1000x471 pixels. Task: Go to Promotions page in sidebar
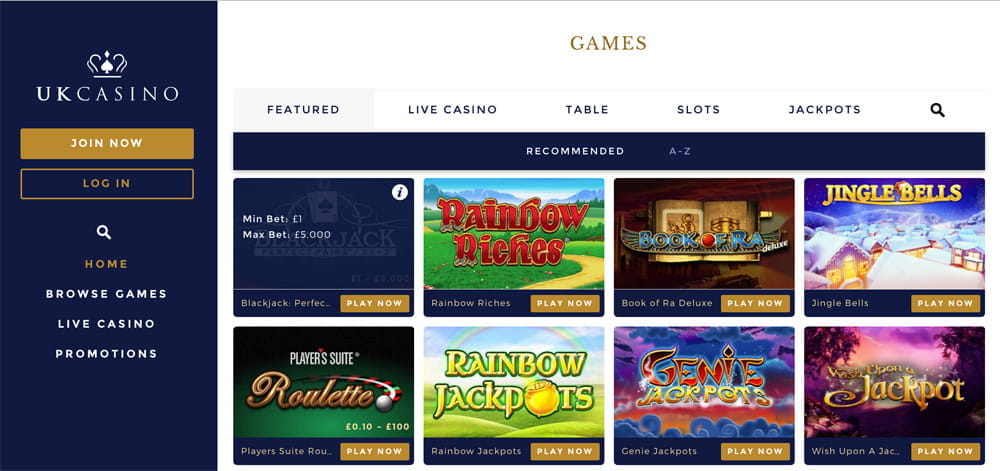(107, 354)
